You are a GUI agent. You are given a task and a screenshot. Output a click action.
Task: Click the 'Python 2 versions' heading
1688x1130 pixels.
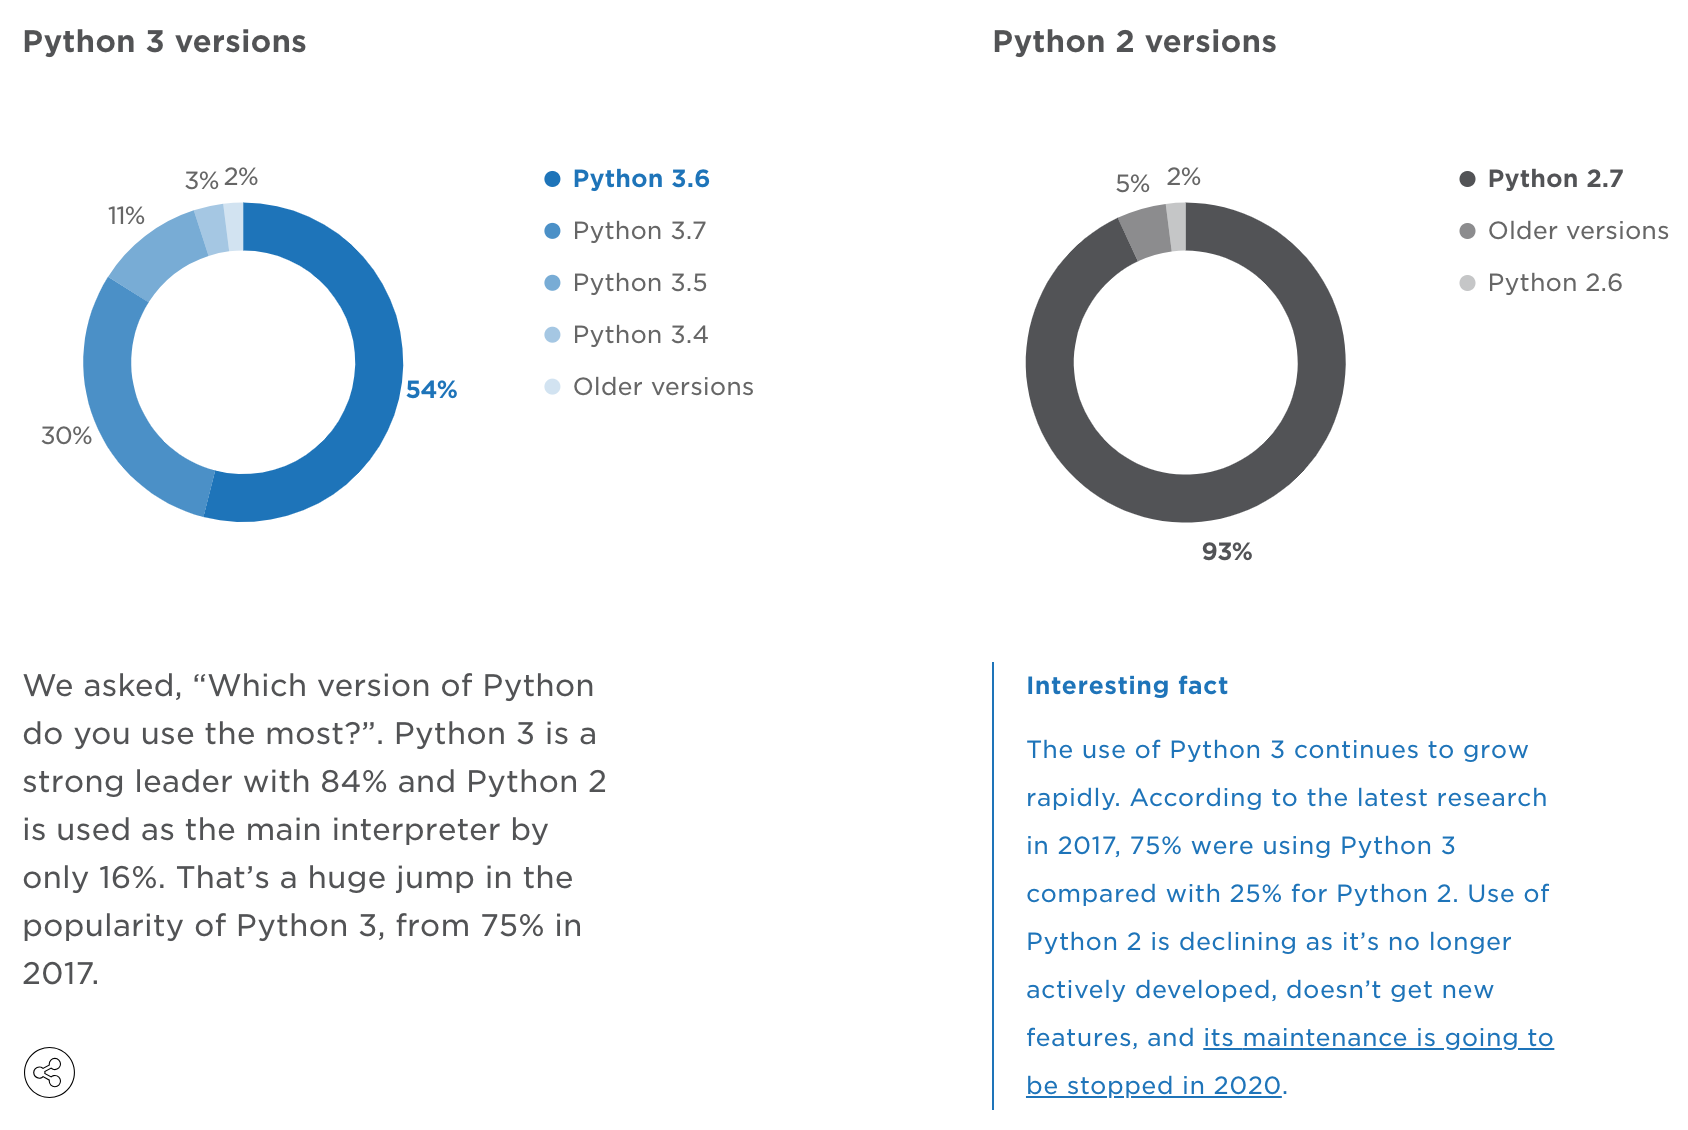pos(1135,42)
